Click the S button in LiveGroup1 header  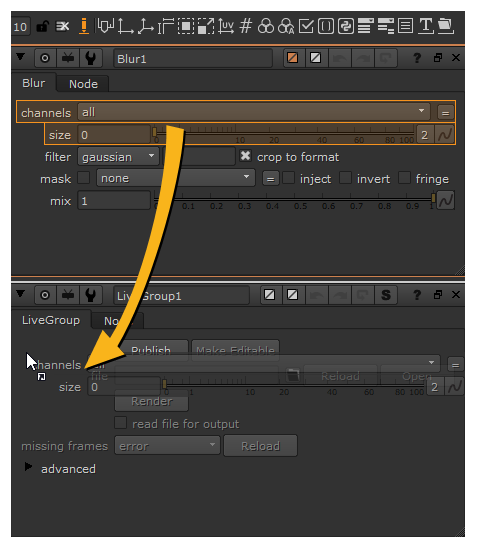386,295
